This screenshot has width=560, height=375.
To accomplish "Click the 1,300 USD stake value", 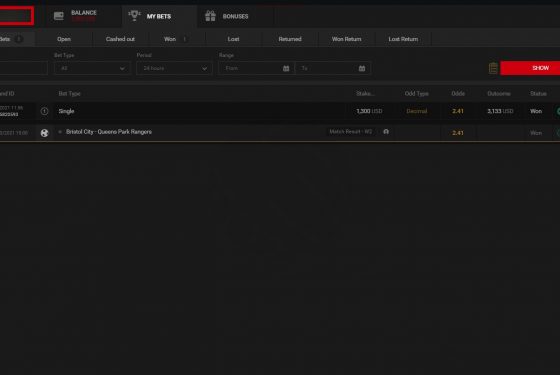I will click(x=369, y=111).
